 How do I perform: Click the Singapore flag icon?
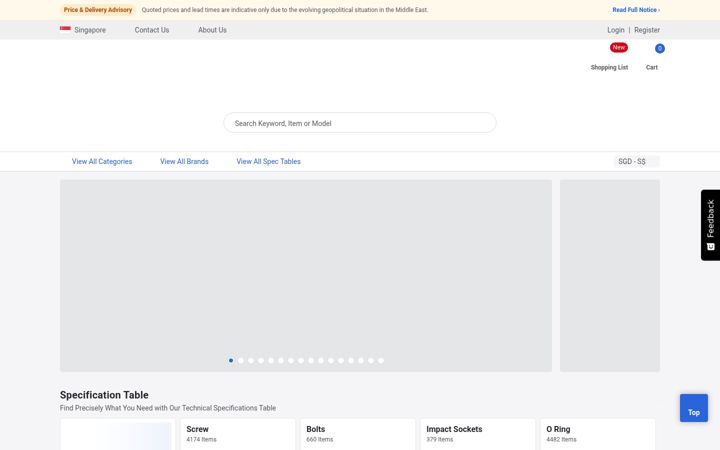click(65, 30)
